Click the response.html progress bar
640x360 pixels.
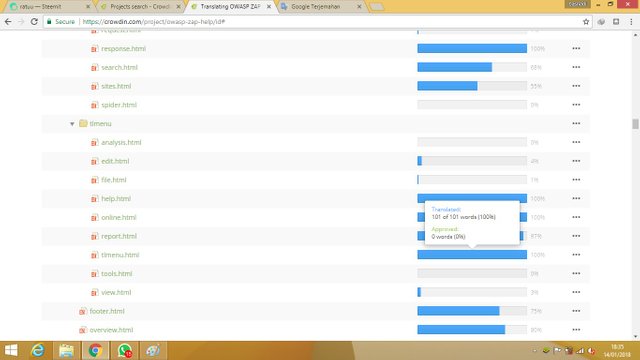[x=472, y=49]
